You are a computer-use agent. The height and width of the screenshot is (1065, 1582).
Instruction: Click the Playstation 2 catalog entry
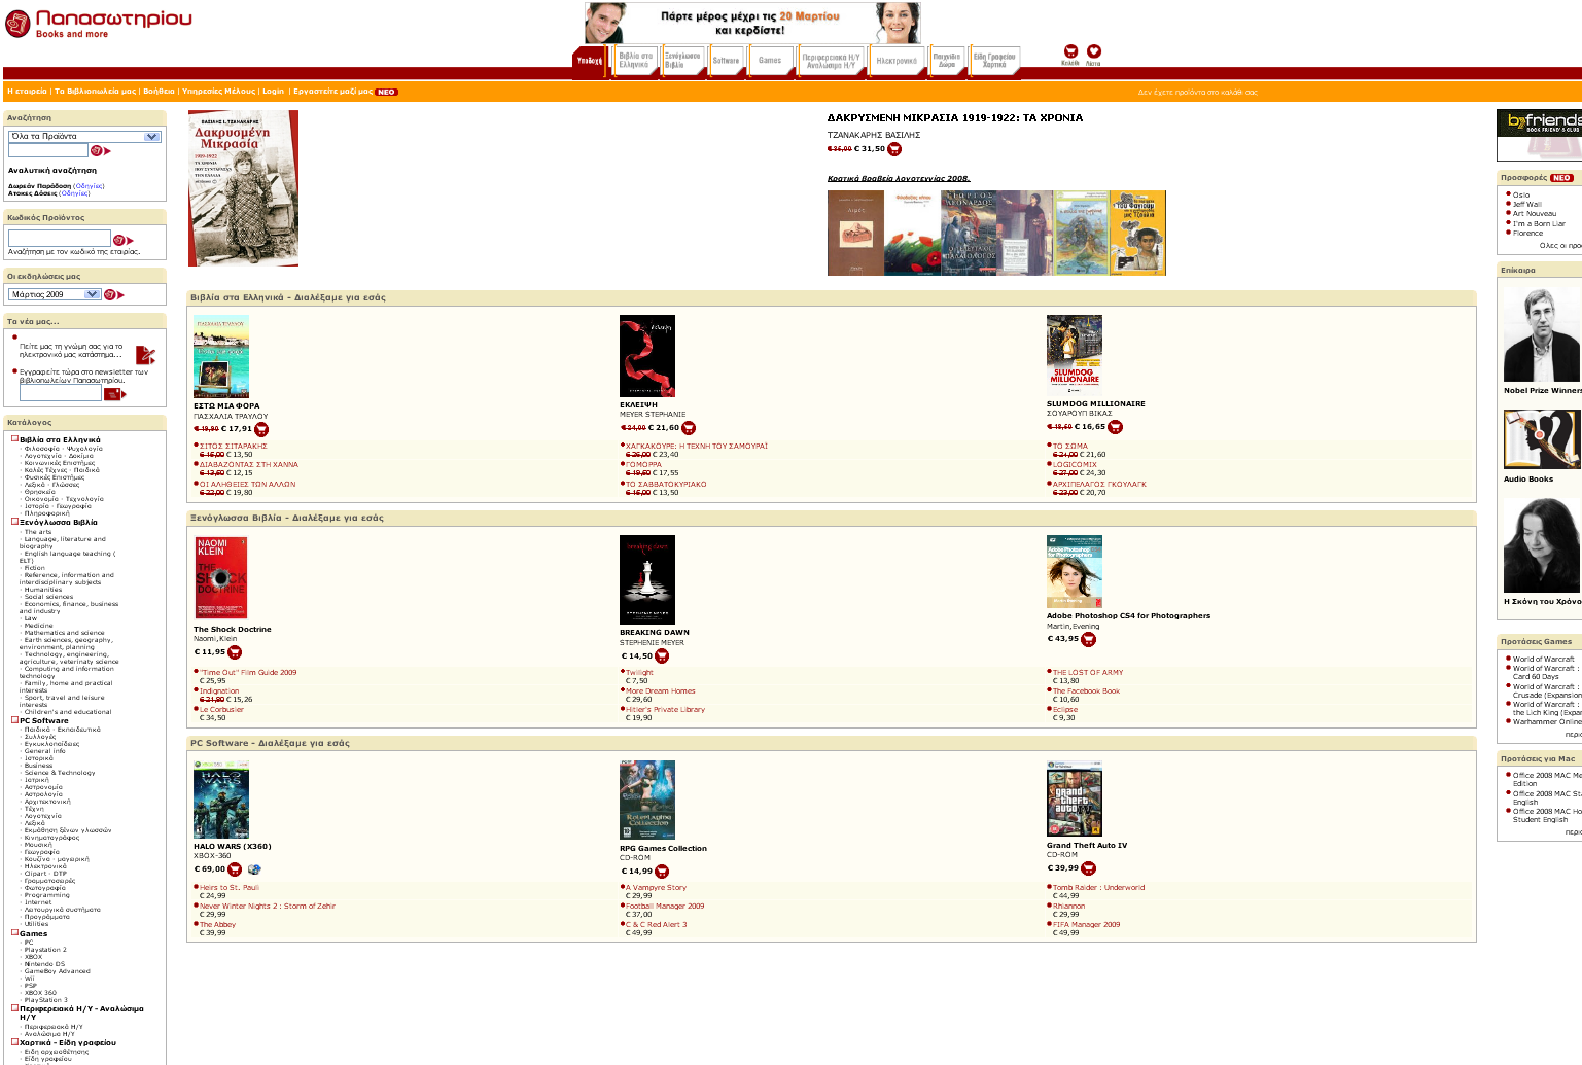46,950
